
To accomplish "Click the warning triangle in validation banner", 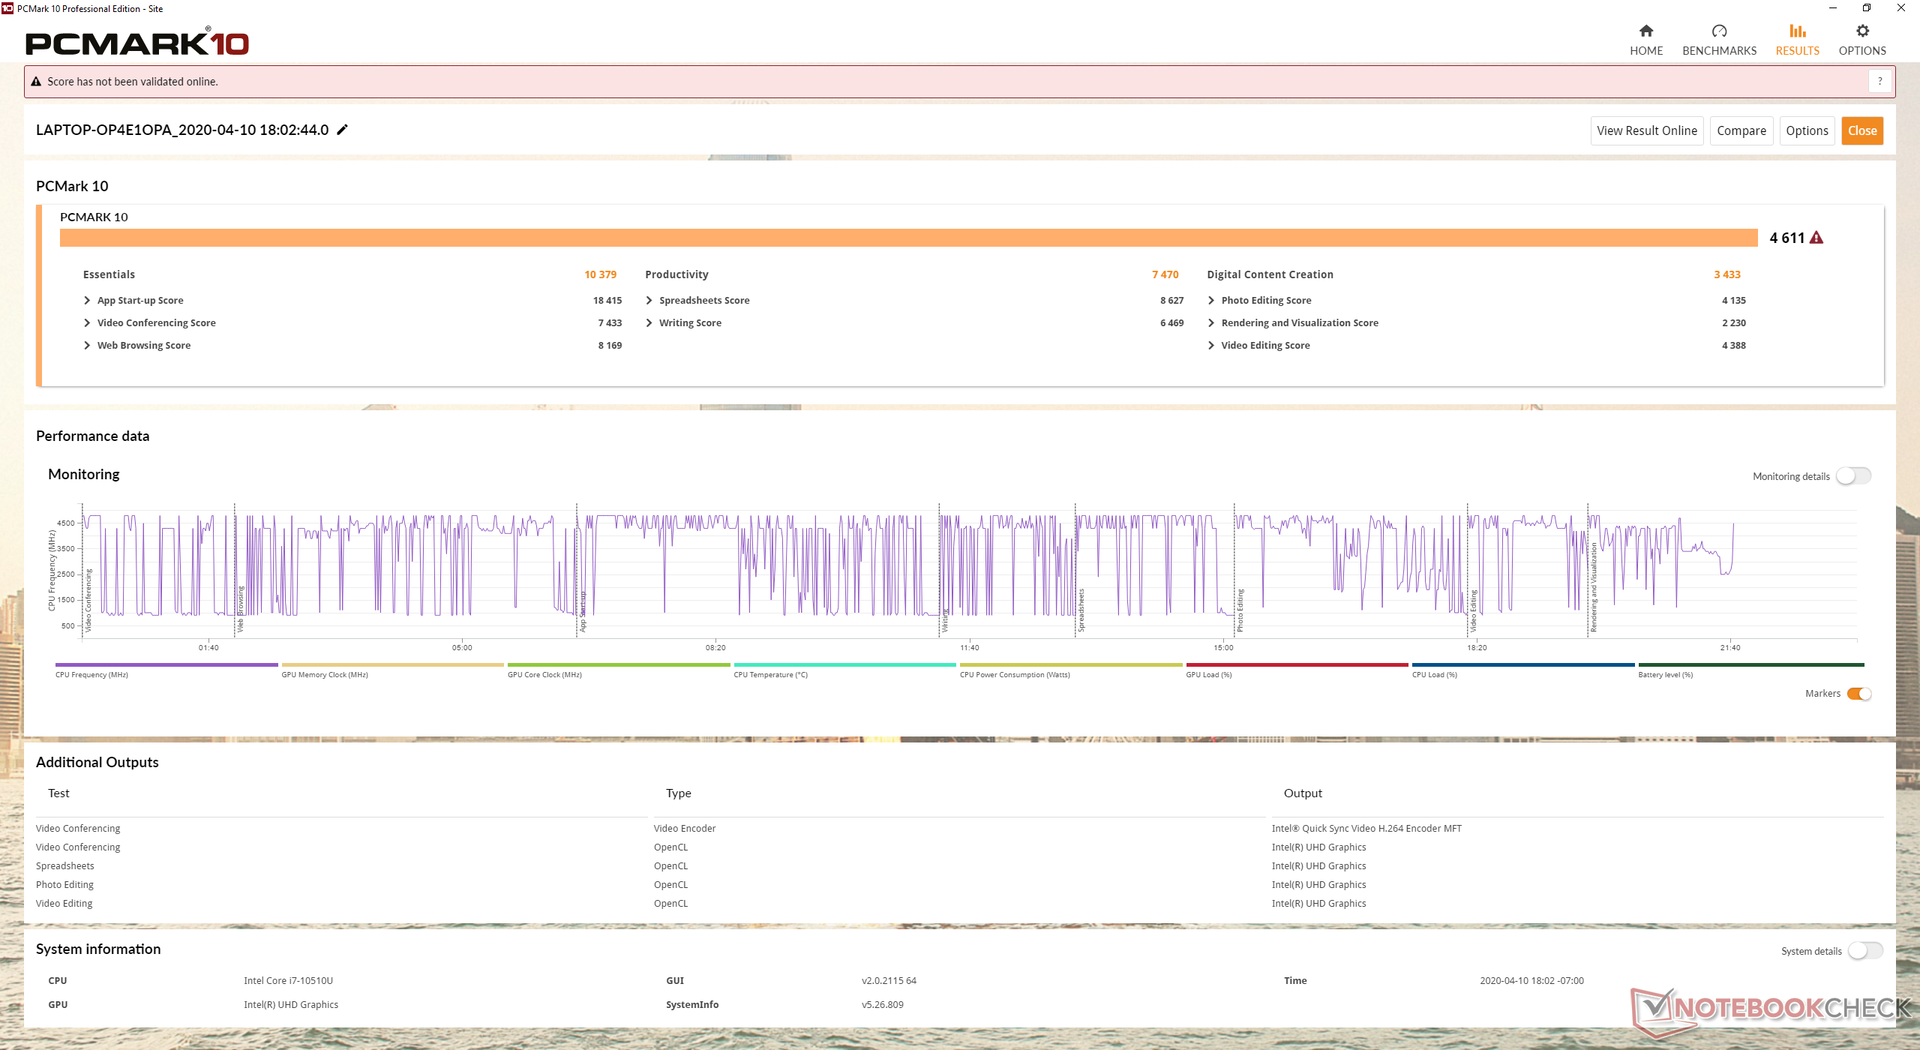I will pos(36,82).
